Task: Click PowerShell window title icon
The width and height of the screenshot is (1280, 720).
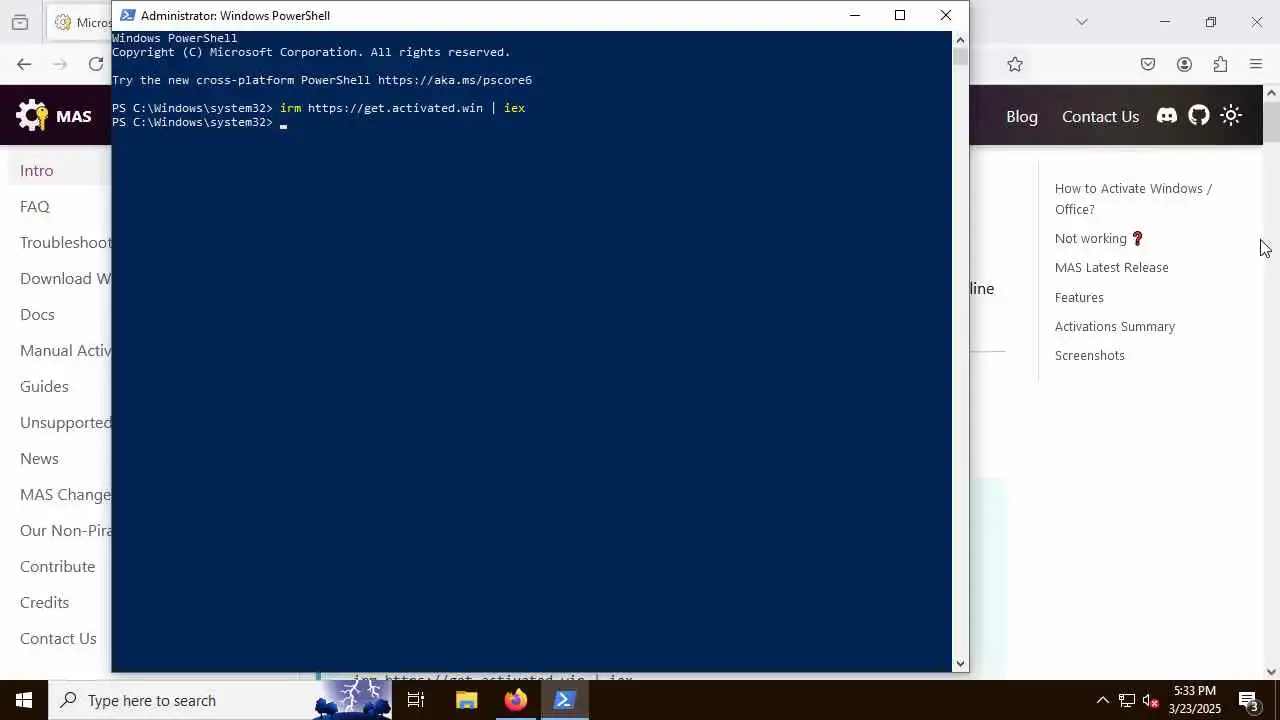Action: click(127, 15)
